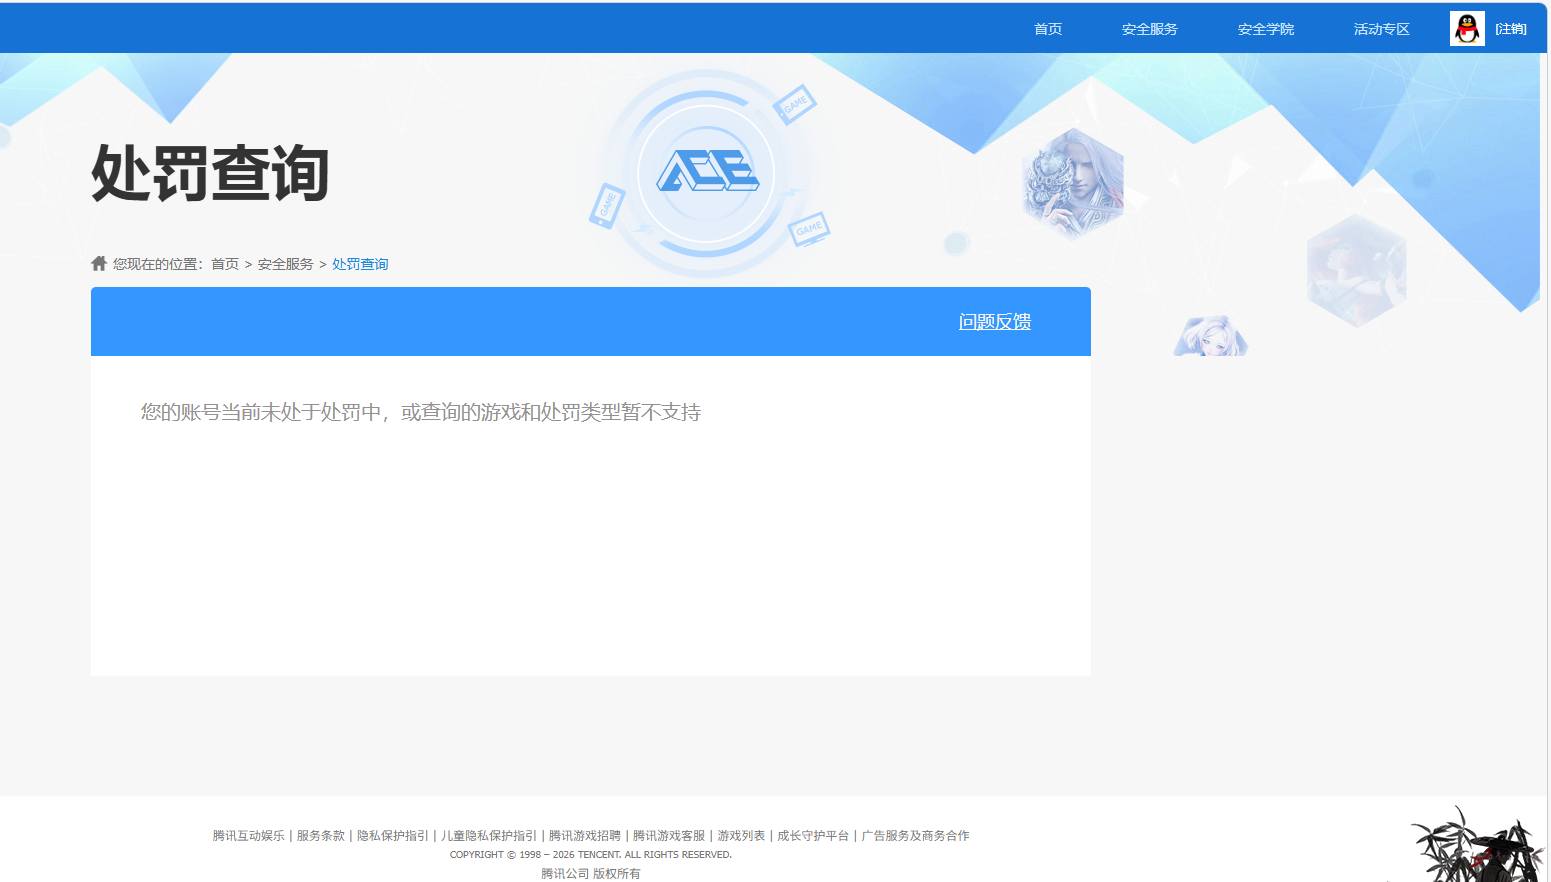Screen dimensions: 1551x882
Task: Open the 服务条款 footer link
Action: 321,835
